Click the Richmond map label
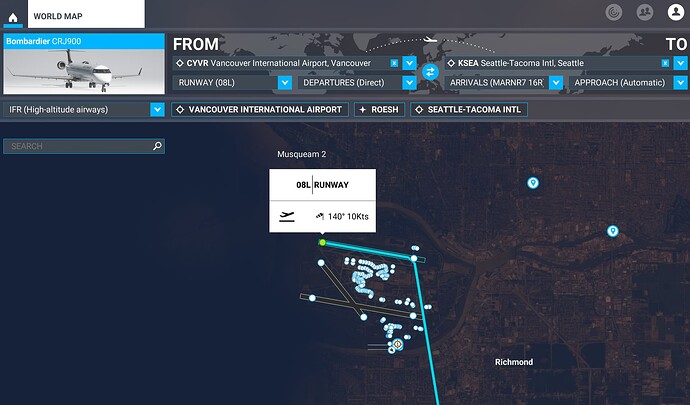 pyautogui.click(x=514, y=362)
